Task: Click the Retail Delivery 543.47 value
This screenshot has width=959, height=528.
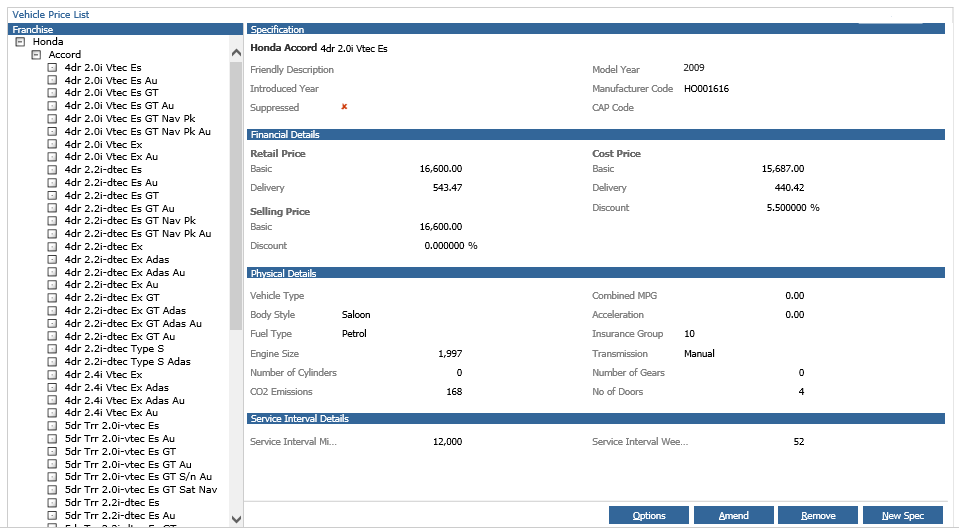Action: coord(448,188)
